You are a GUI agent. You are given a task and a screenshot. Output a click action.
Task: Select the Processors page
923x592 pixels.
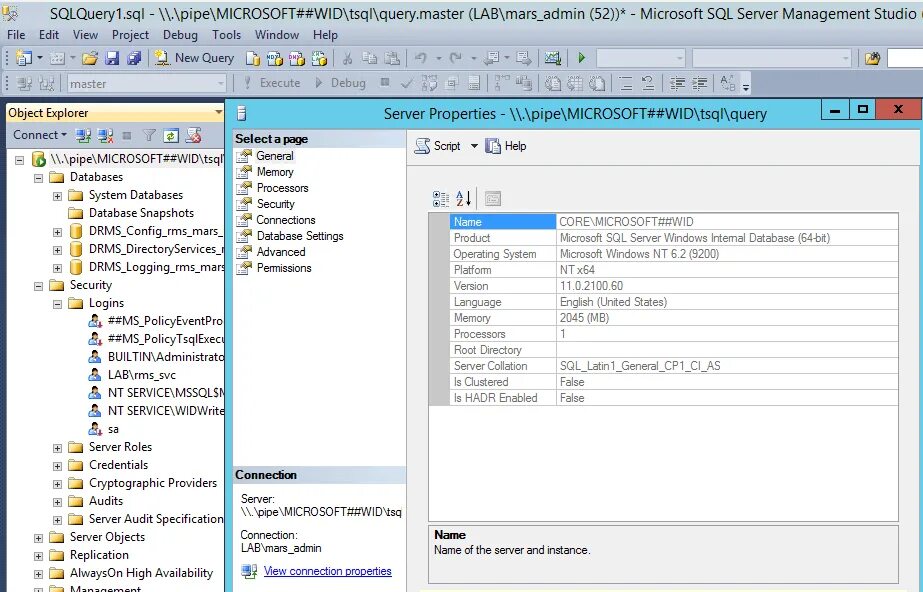point(283,188)
